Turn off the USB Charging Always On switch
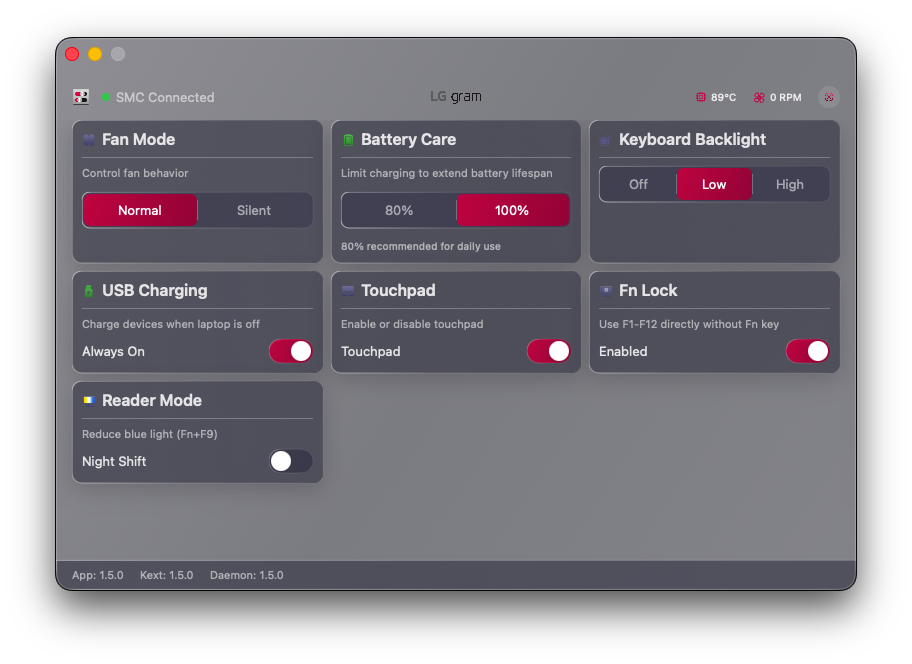Viewport: 912px width, 664px height. (291, 351)
